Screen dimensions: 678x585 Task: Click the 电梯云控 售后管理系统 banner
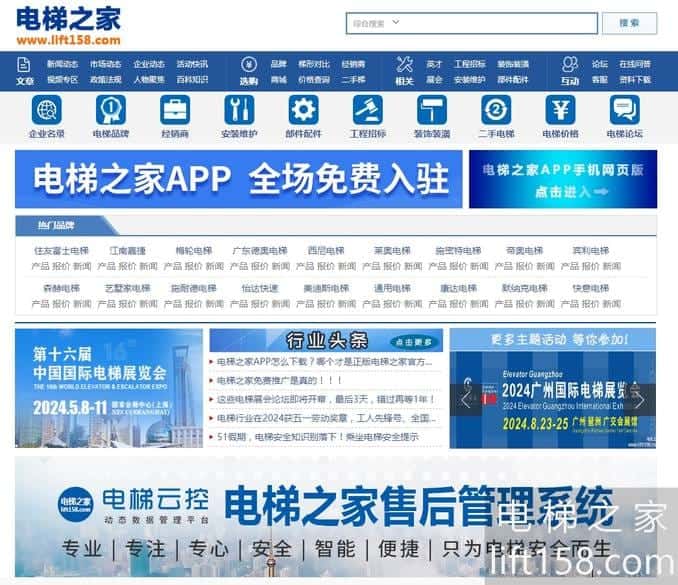pyautogui.click(x=336, y=517)
